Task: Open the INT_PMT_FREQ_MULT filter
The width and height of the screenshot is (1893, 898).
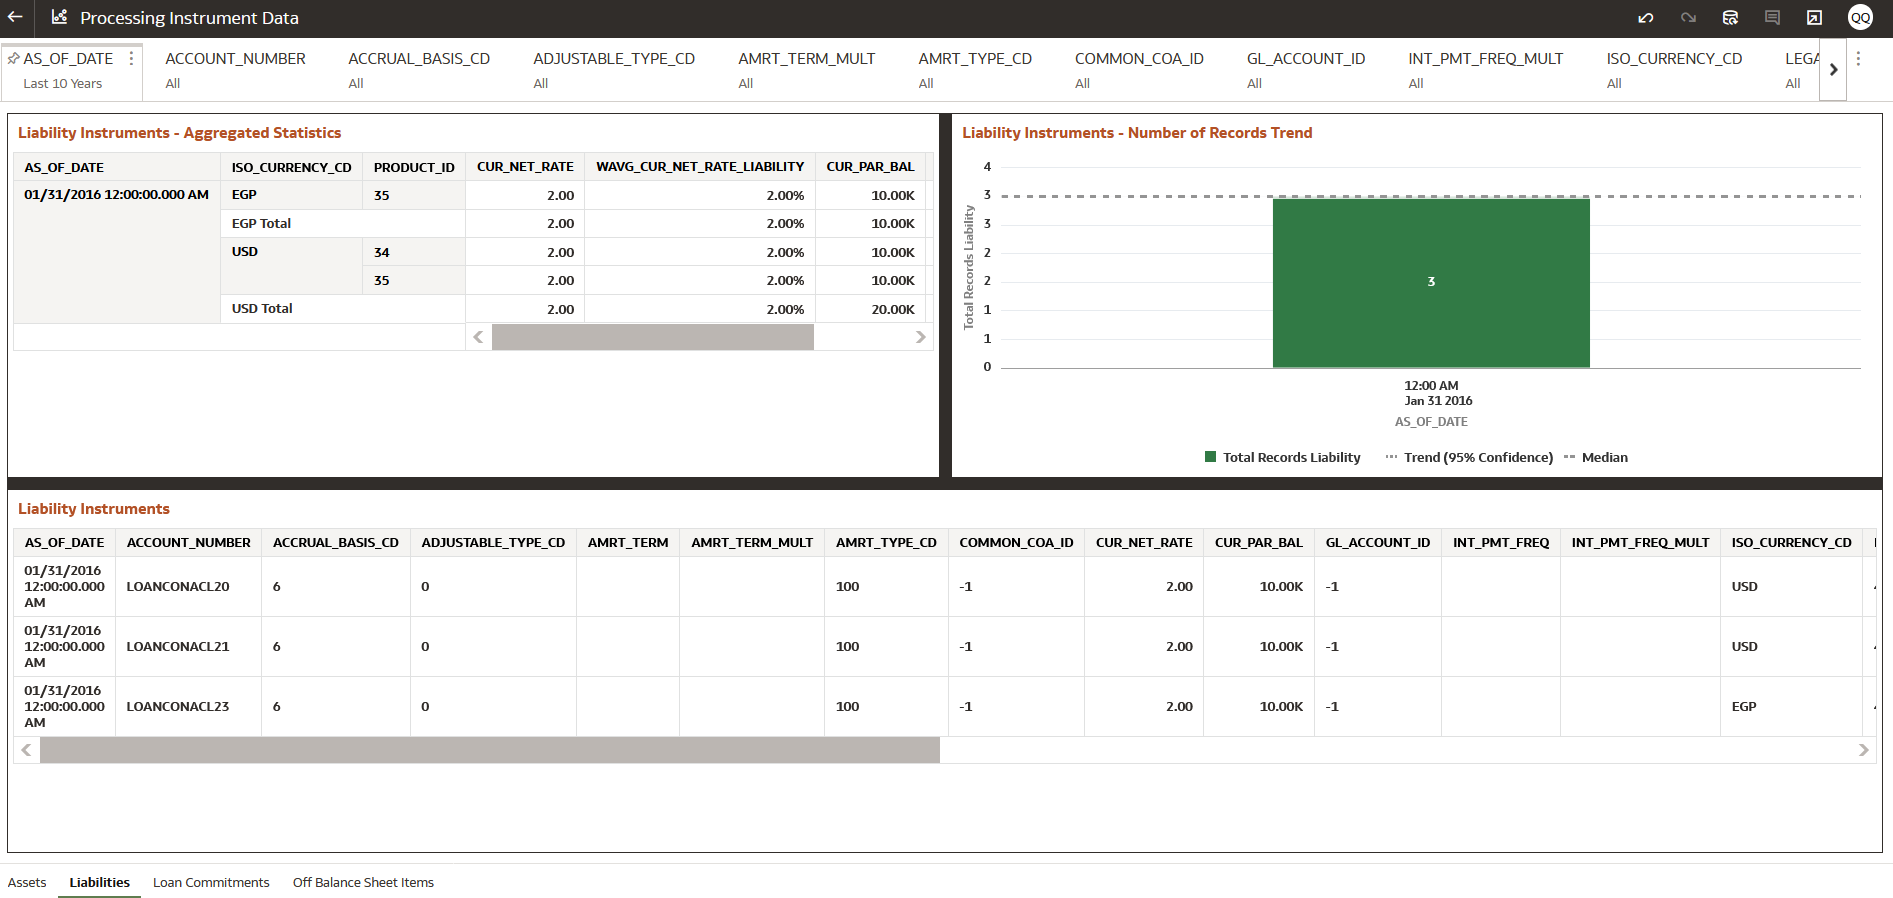Action: coord(1485,71)
